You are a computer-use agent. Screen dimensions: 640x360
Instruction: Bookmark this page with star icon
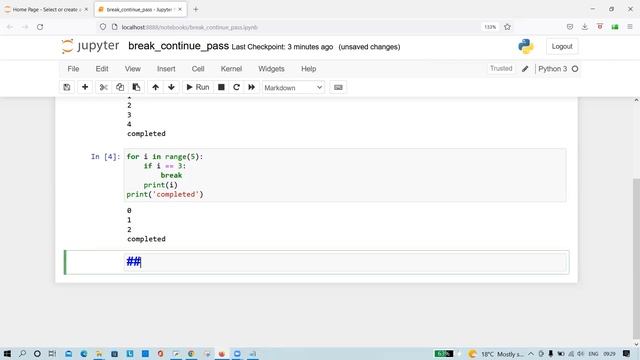pos(507,27)
